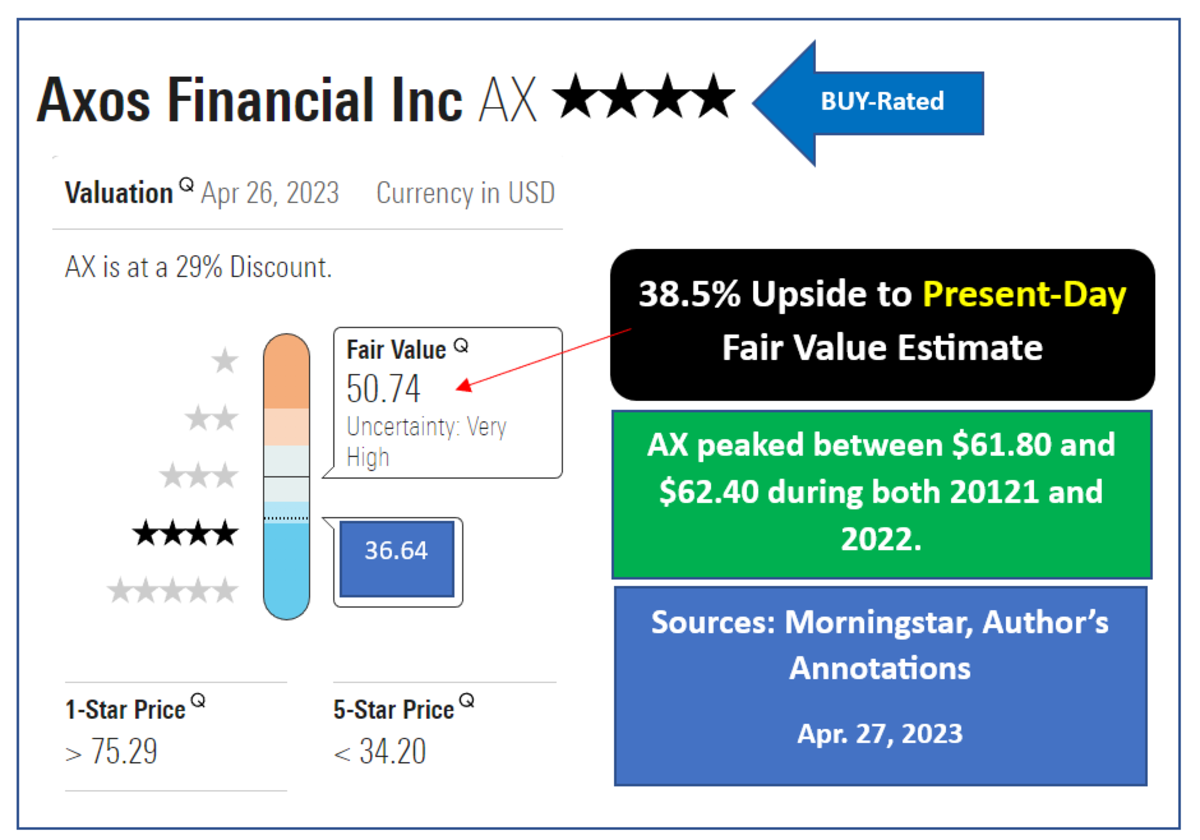Click the light blue bottom of gauge
The width and height of the screenshot is (1200, 840).
pyautogui.click(x=287, y=570)
